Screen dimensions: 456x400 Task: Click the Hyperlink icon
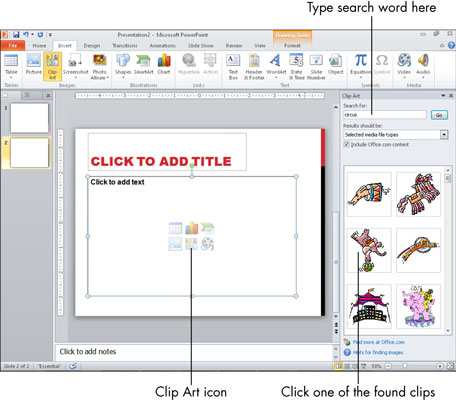coord(189,65)
